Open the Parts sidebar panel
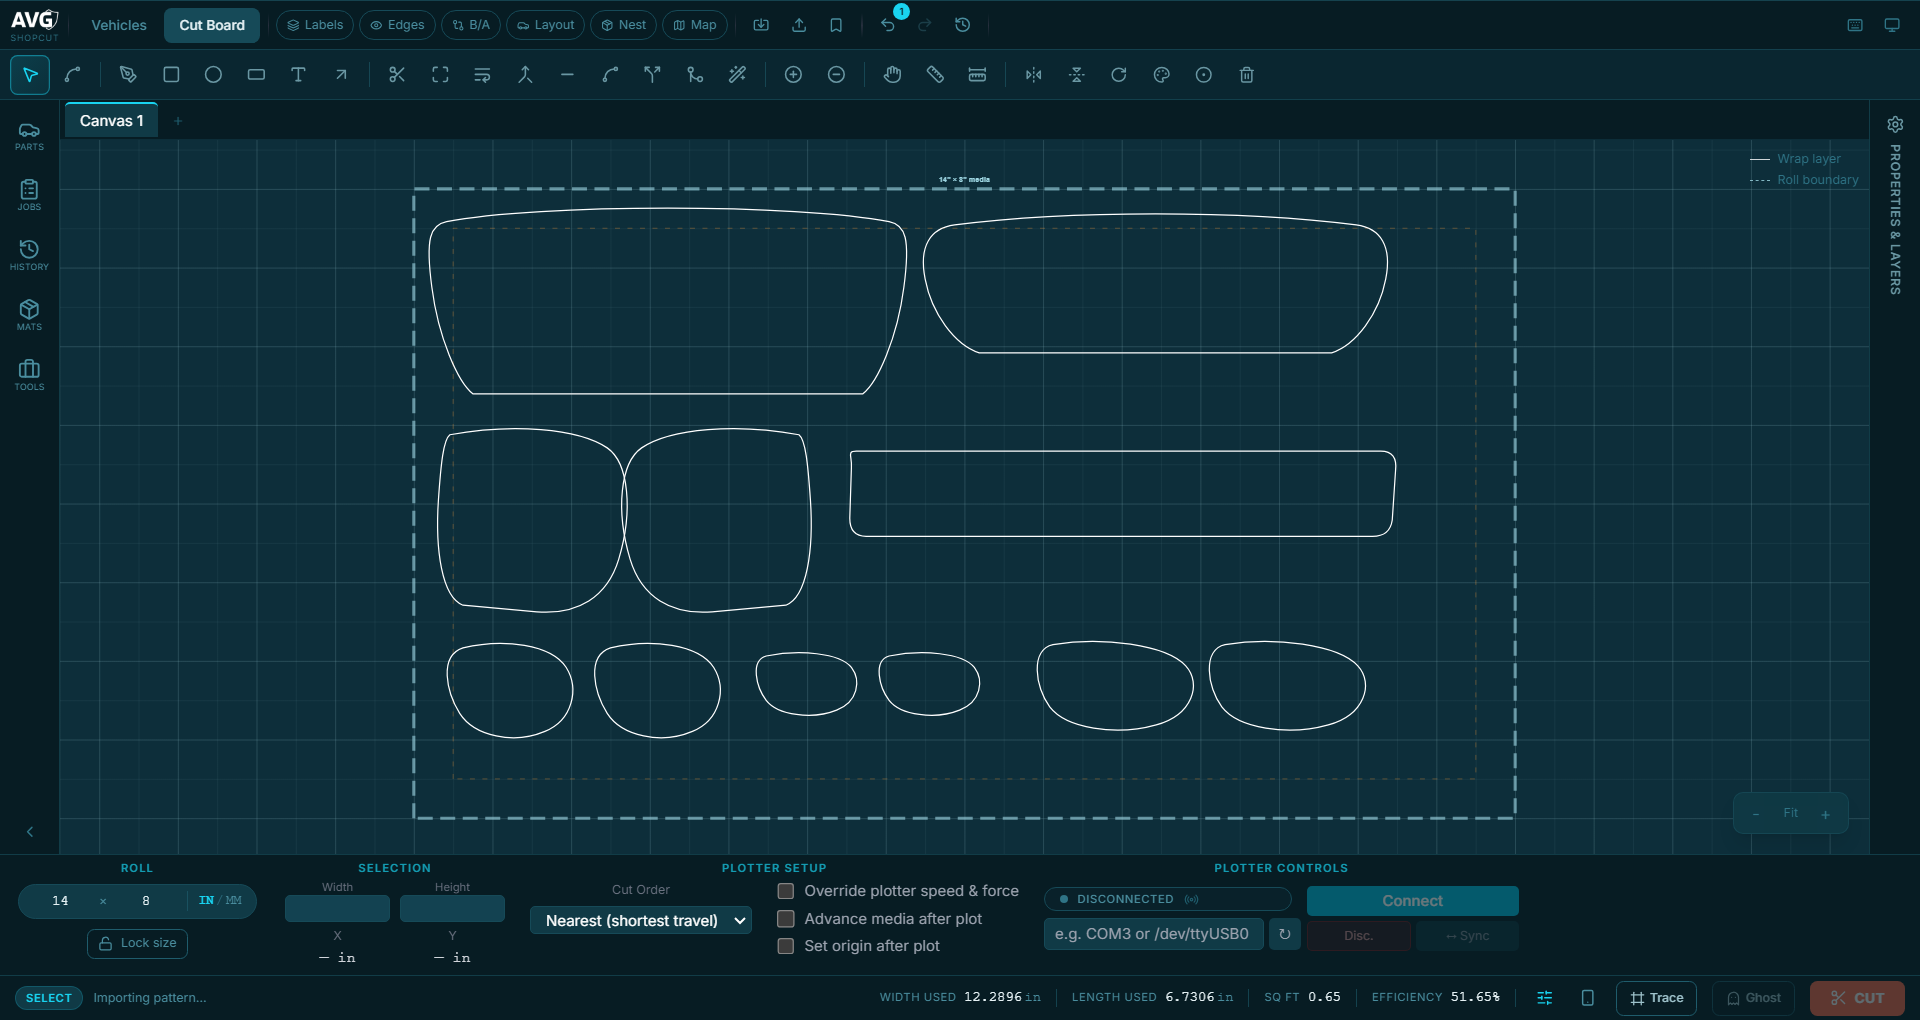The height and width of the screenshot is (1020, 1920). (x=29, y=136)
